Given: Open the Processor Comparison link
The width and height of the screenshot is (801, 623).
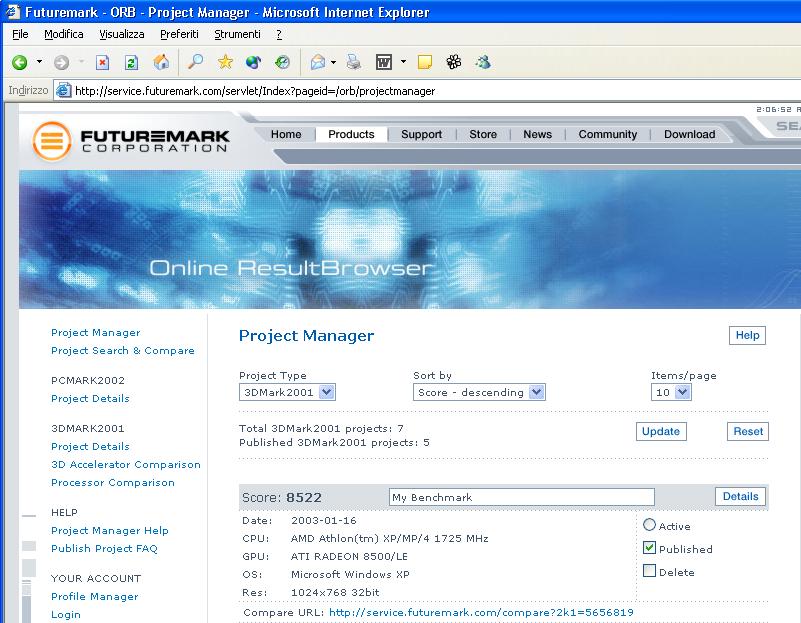Looking at the screenshot, I should pos(113,483).
